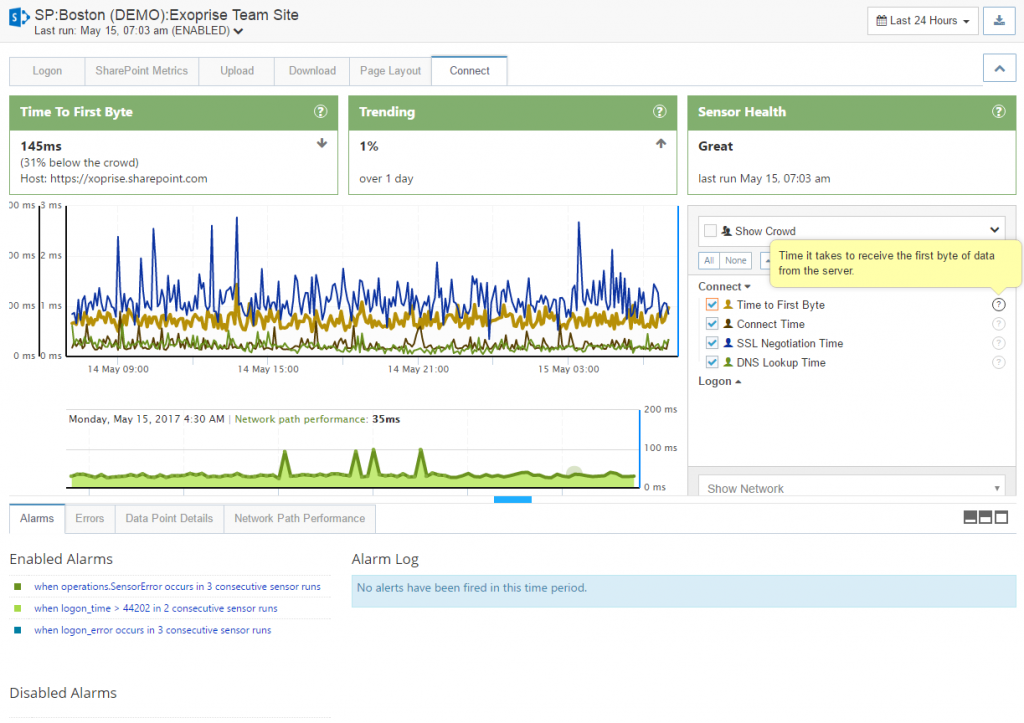This screenshot has height=723, width=1024.
Task: Click the Trending panel question mark icon
Action: [x=659, y=112]
